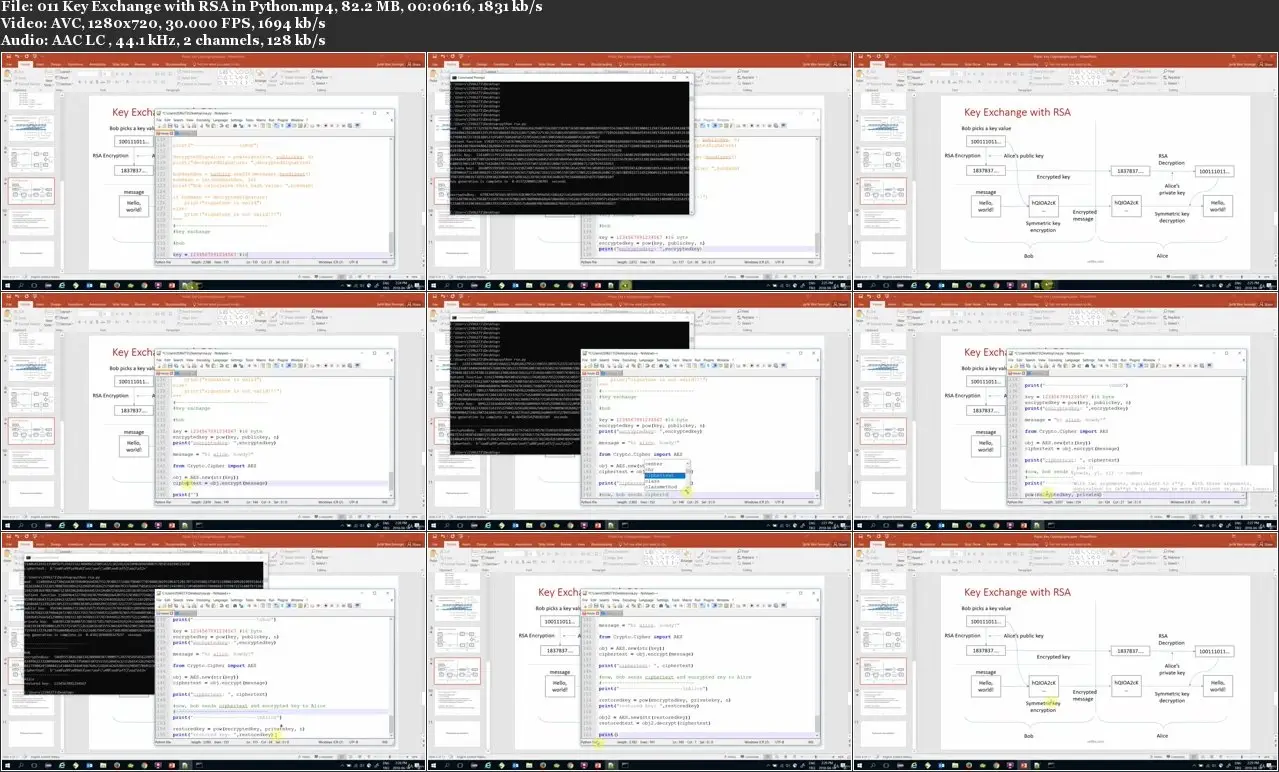Click the Command Prompt title bar in the top-center frame
The image size is (1279, 772).
pyautogui.click(x=571, y=76)
